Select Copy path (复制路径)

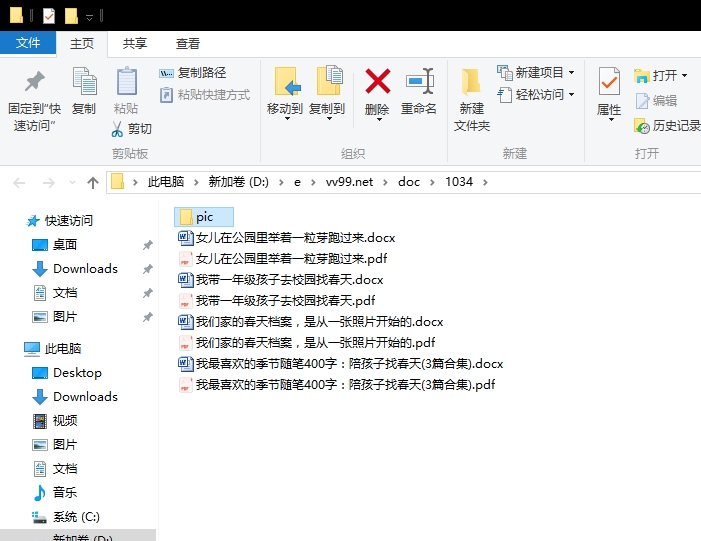(x=193, y=72)
